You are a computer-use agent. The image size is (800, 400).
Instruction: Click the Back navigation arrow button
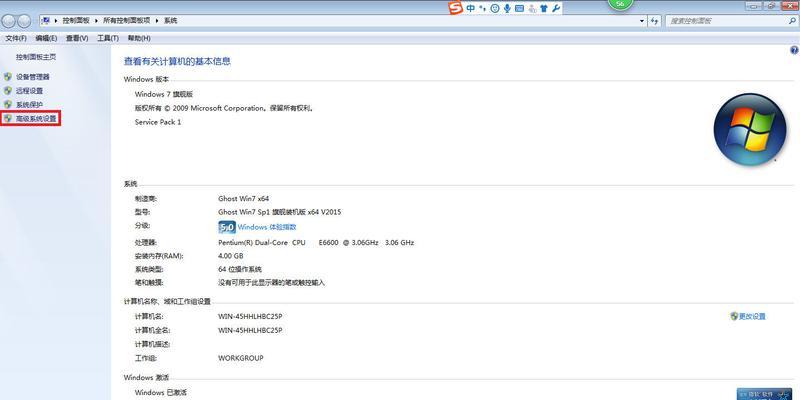[8, 21]
